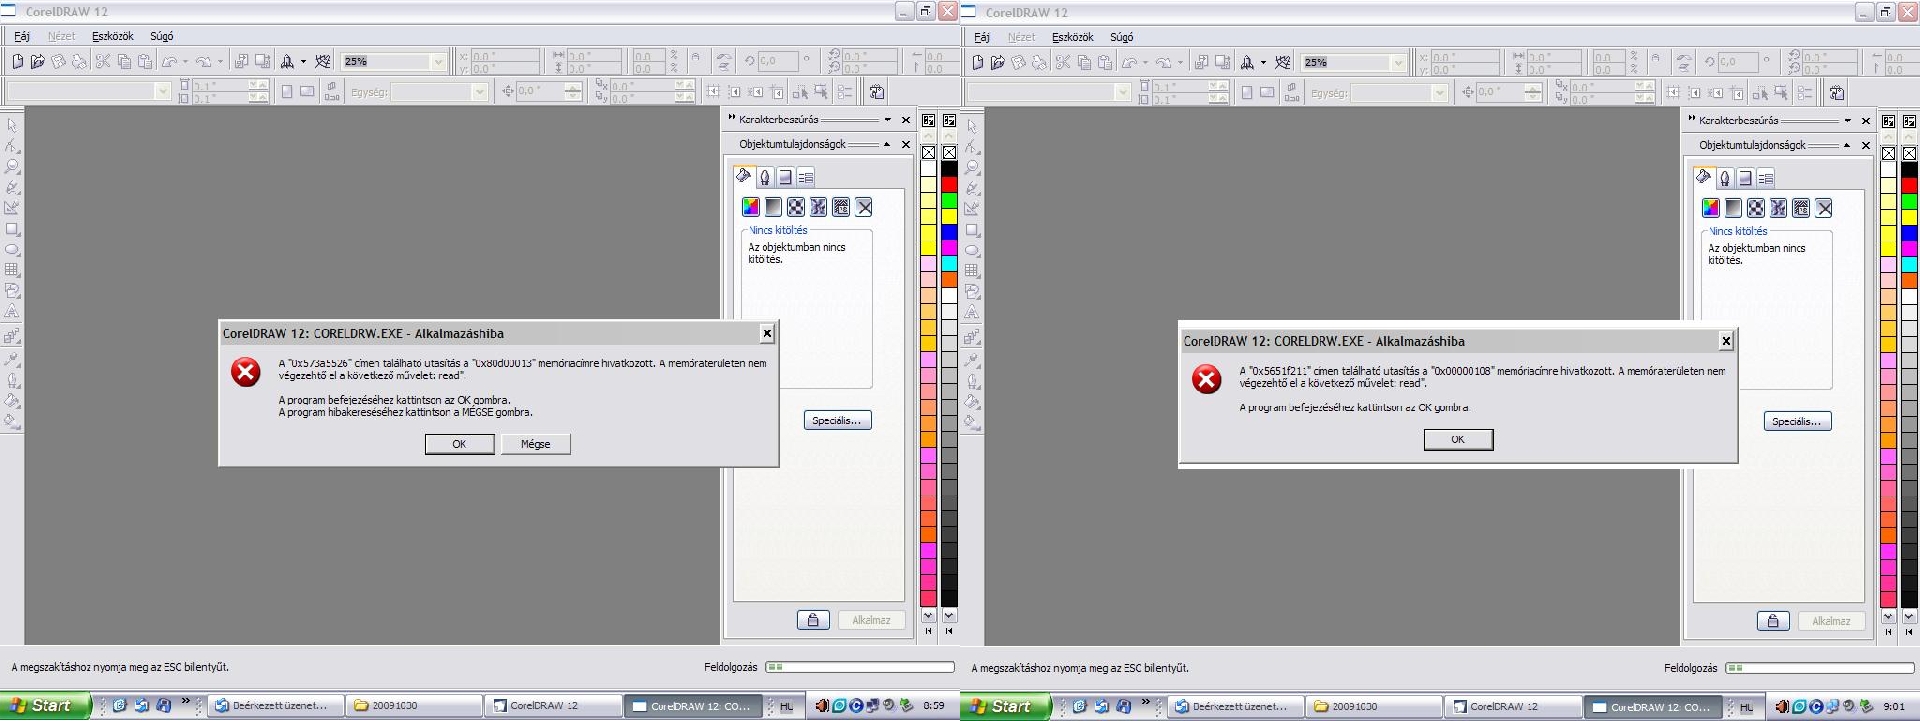
Task: Pick the red swatch in left window palette
Action: pyautogui.click(x=949, y=185)
